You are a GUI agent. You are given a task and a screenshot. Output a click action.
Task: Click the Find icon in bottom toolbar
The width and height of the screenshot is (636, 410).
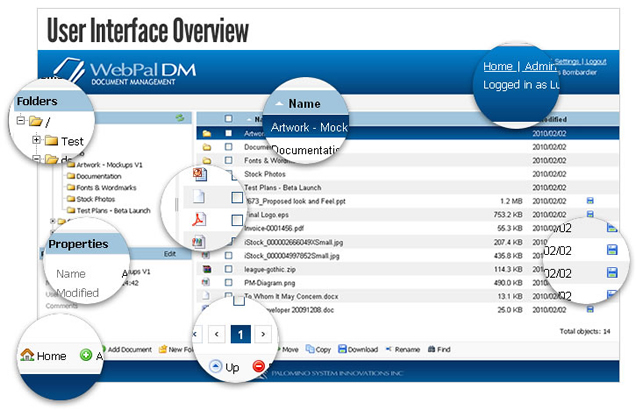pos(430,349)
